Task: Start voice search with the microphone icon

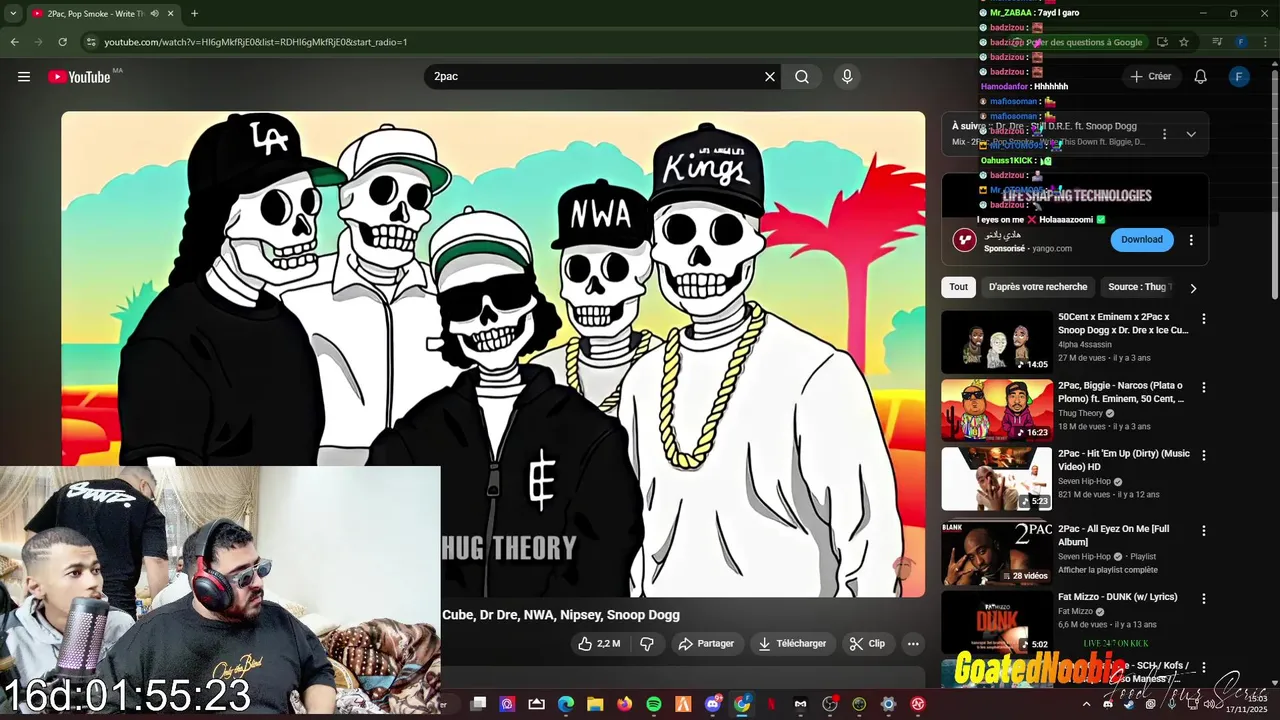Action: [847, 77]
